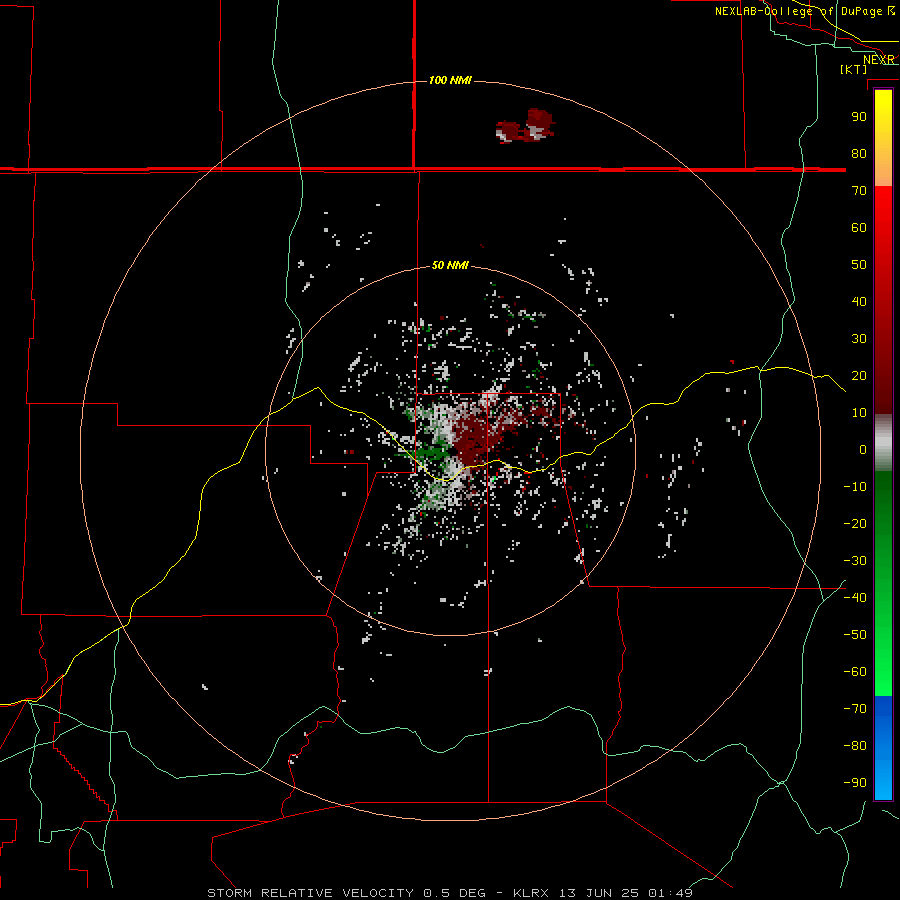Click the -60 value on the color scale
The height and width of the screenshot is (900, 900).
tap(855, 672)
